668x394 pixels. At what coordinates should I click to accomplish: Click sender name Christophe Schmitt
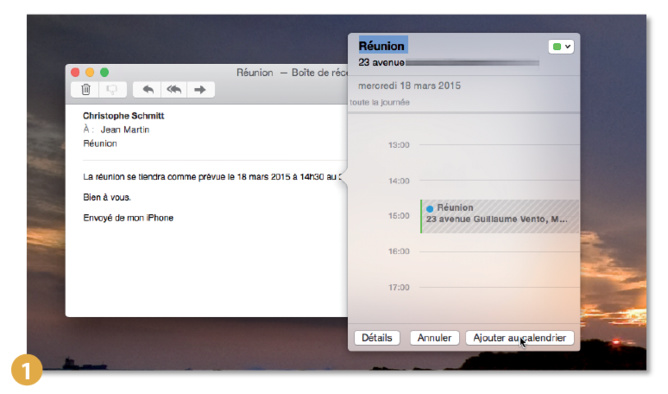[x=123, y=115]
